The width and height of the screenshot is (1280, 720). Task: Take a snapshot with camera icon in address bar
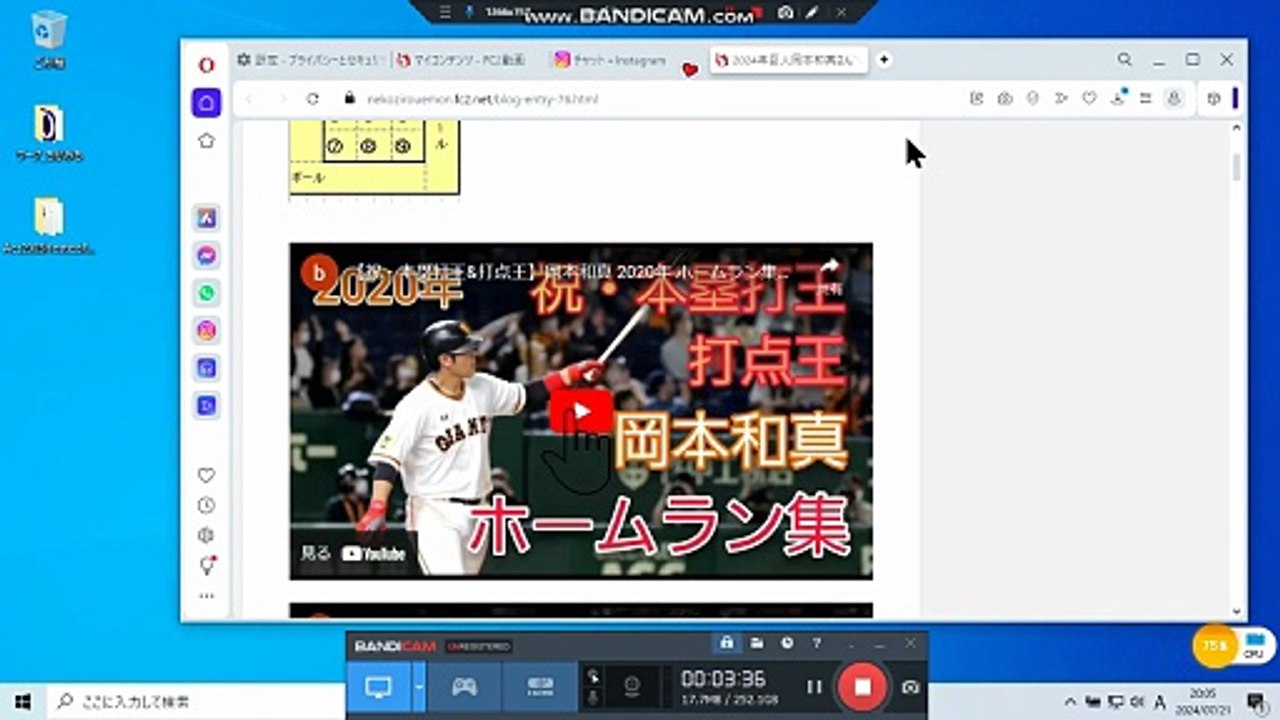coord(1005,98)
